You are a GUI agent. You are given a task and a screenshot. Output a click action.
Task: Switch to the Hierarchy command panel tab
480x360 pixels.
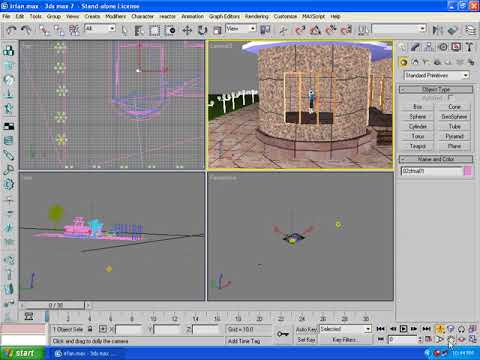click(x=429, y=47)
